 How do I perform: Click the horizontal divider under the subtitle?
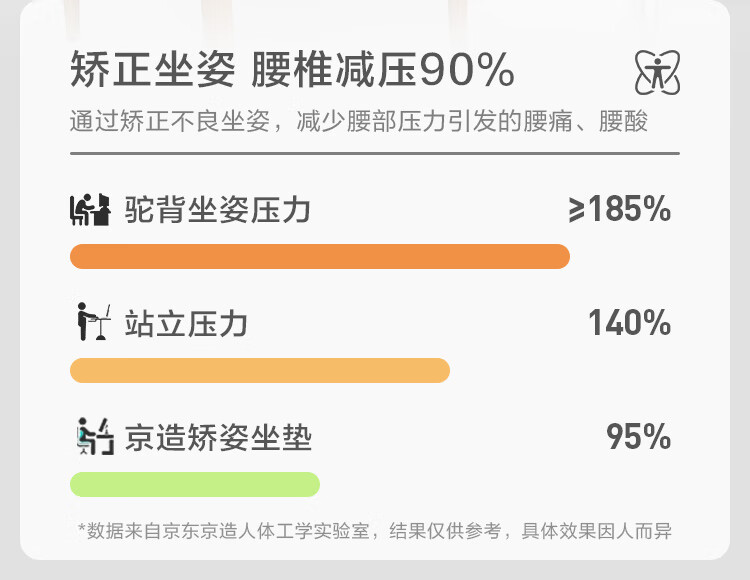375,153
